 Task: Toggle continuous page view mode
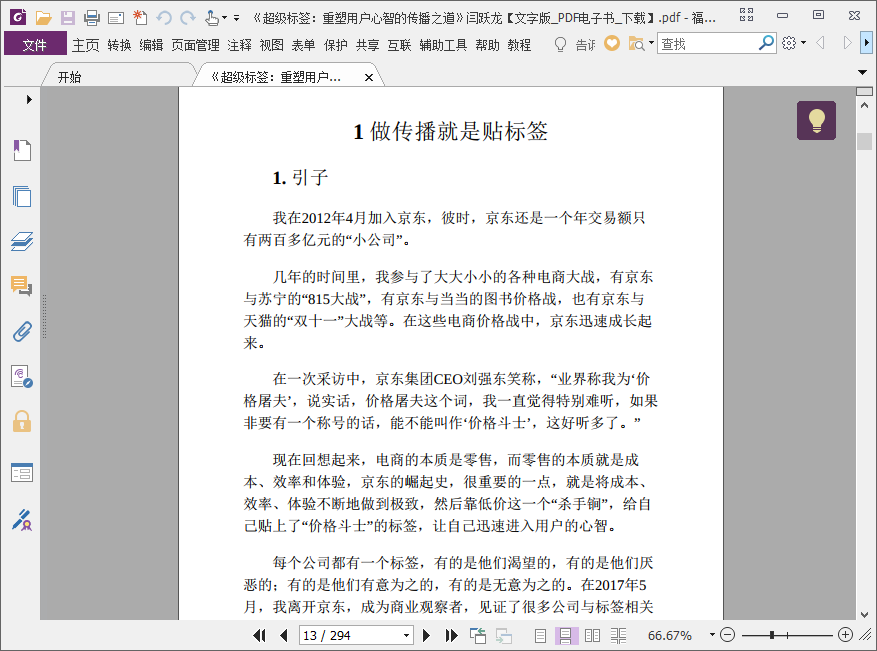[565, 636]
